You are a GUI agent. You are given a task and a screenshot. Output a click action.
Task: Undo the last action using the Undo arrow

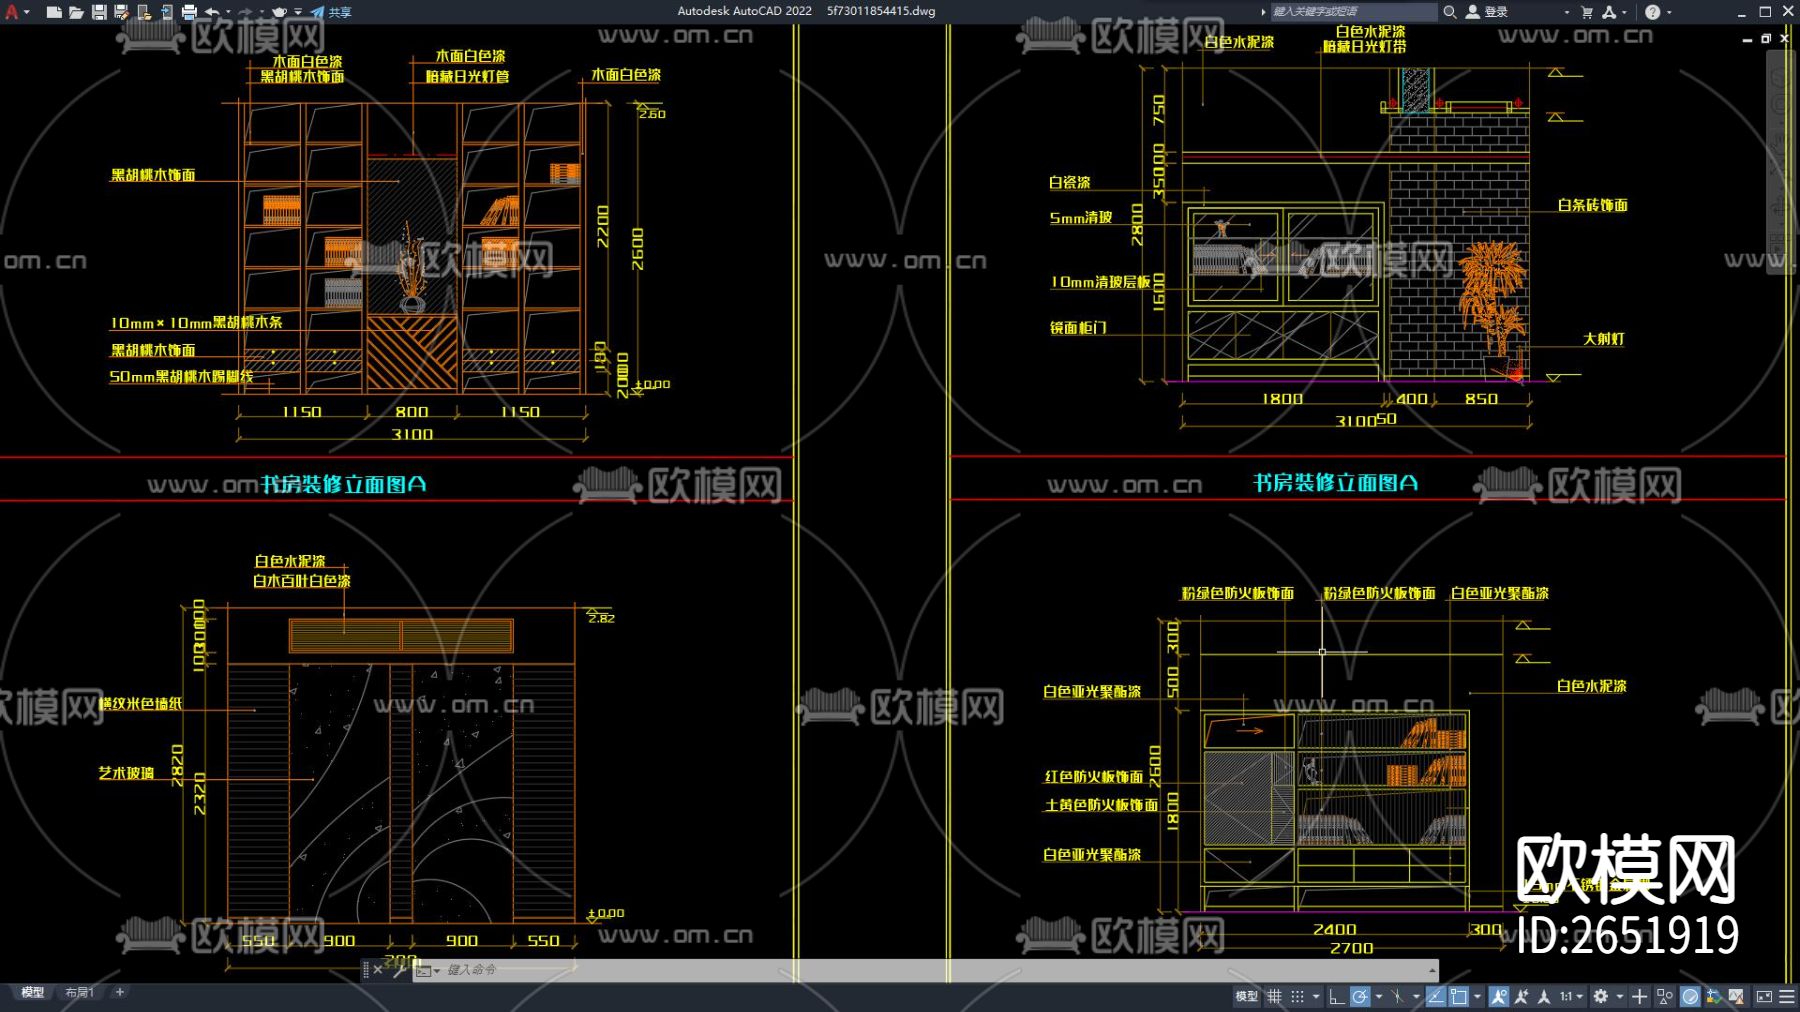[212, 12]
